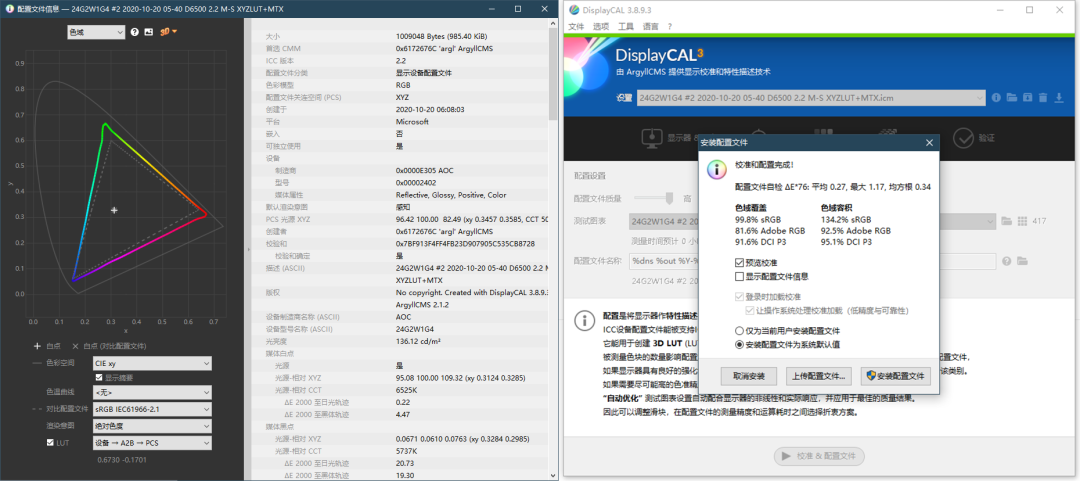Click the 光亮度 value 136.12 cd/m²
This screenshot has width=1080, height=481.
pyautogui.click(x=418, y=341)
